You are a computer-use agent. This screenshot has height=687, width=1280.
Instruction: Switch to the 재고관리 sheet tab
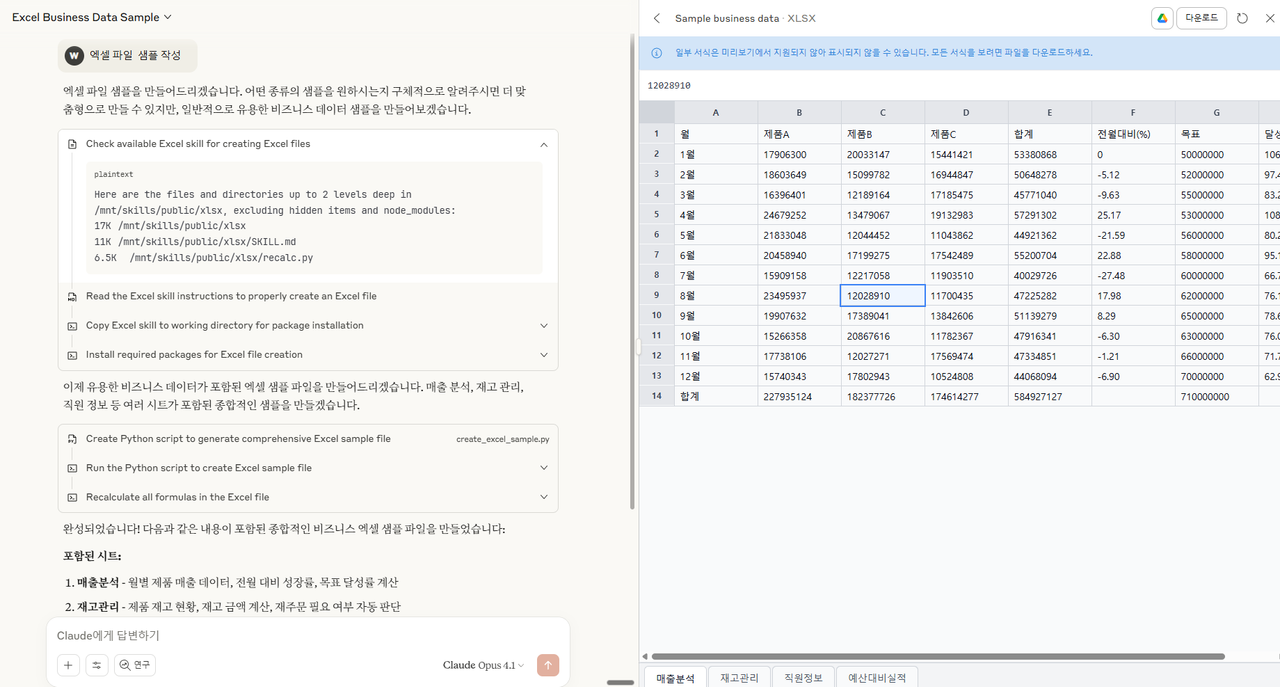tap(739, 677)
